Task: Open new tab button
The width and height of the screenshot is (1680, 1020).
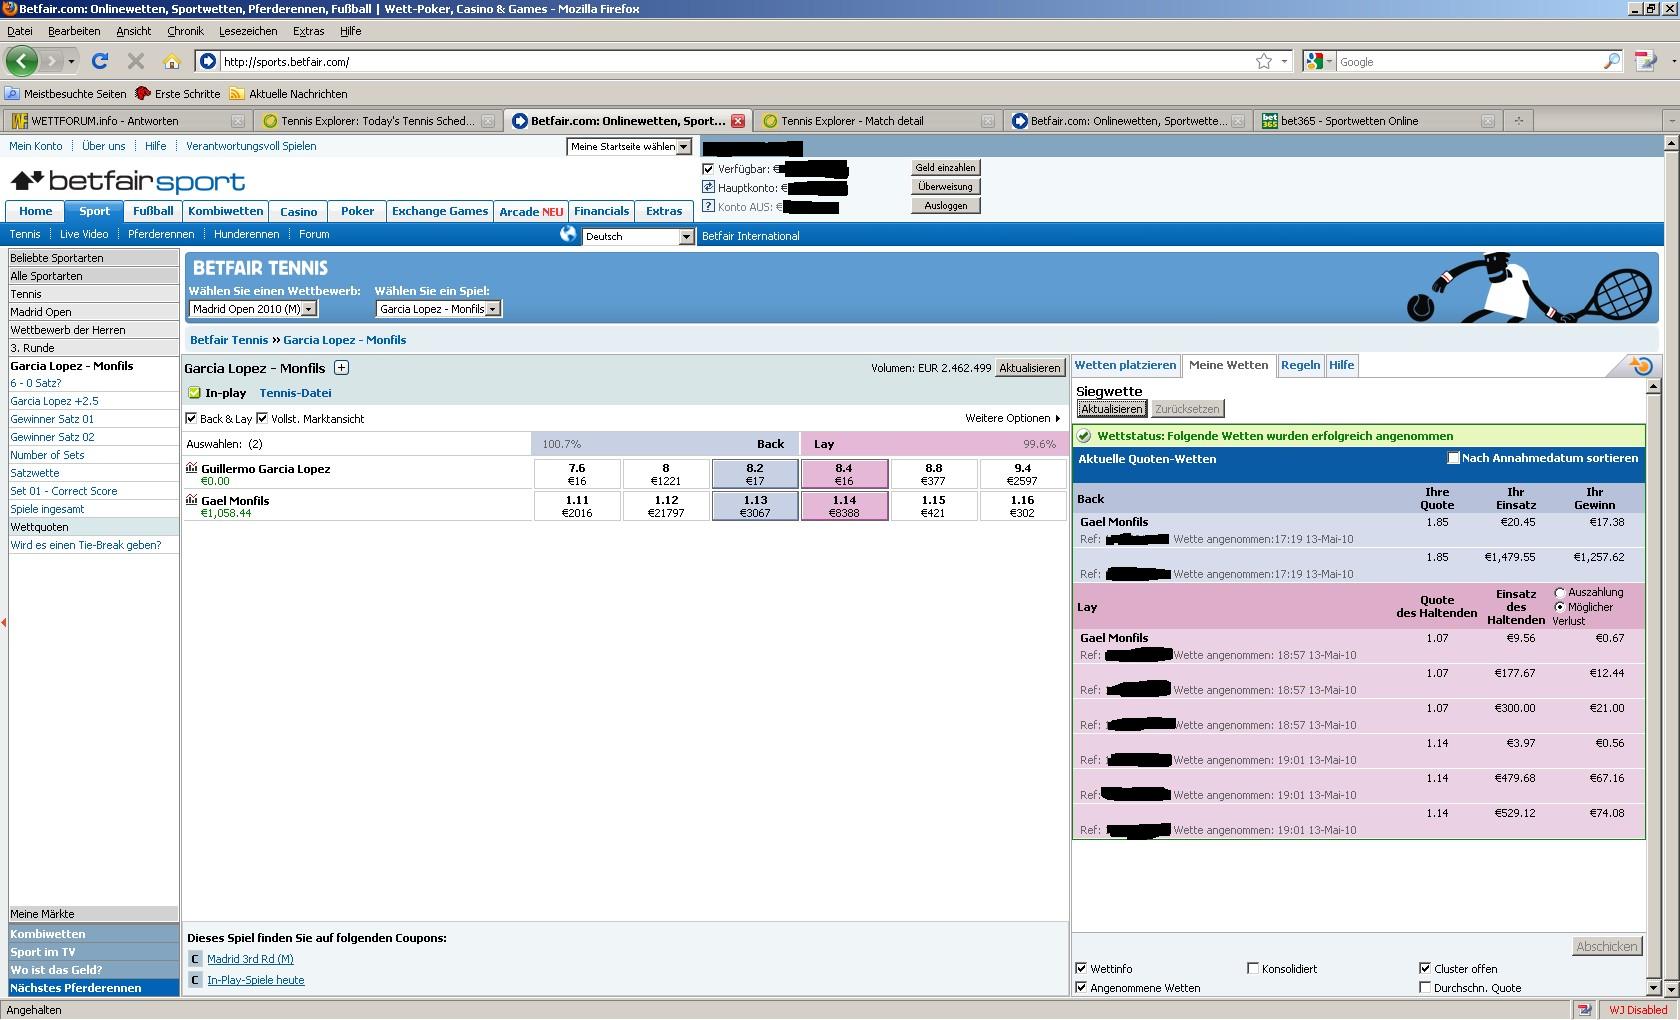Action: 1518,121
